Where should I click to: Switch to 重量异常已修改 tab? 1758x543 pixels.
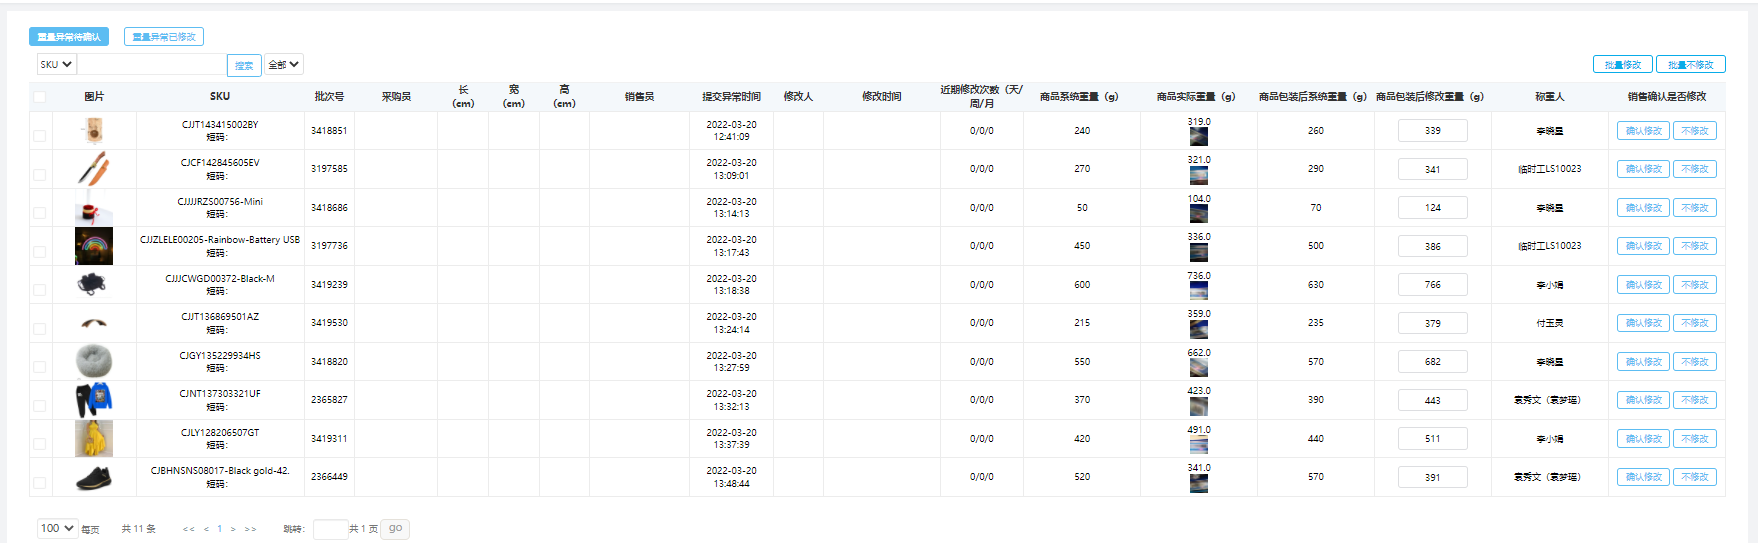(x=164, y=37)
